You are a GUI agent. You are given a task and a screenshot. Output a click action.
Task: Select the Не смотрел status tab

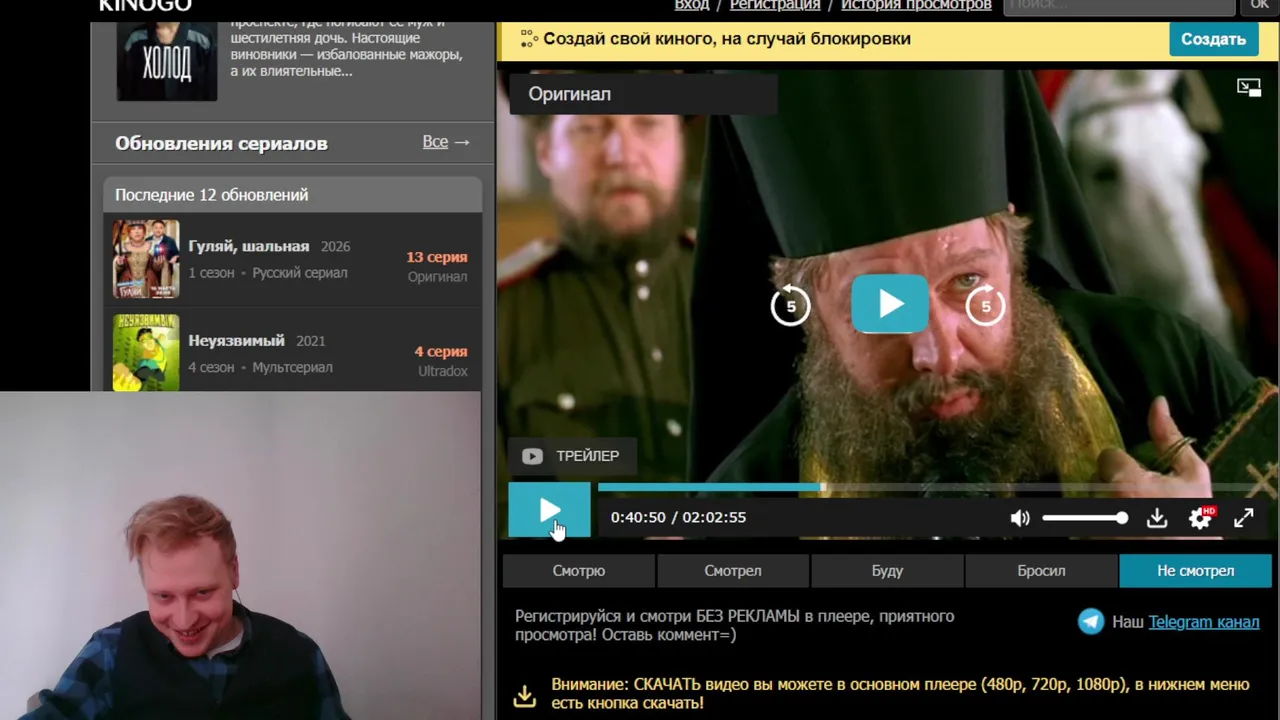[x=1196, y=571]
